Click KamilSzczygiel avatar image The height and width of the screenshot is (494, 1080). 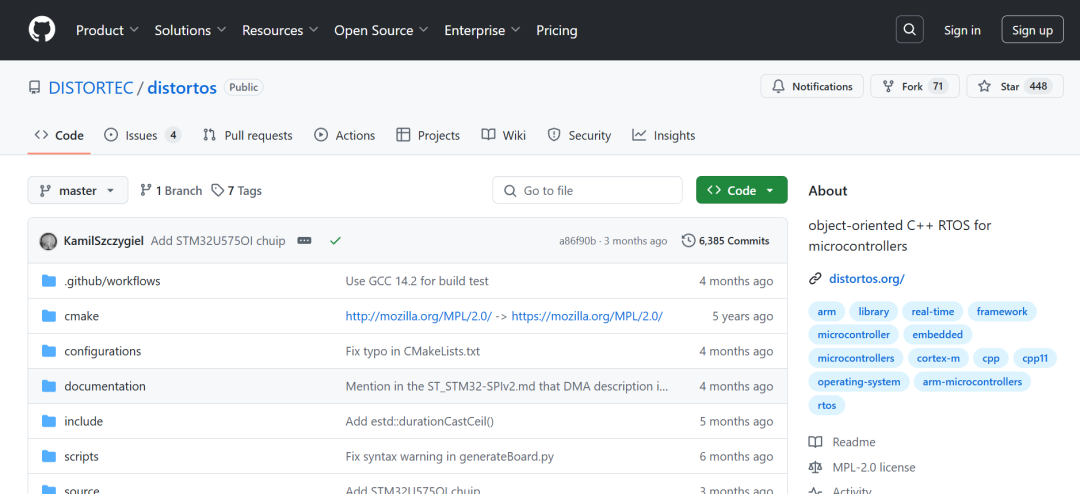point(48,241)
